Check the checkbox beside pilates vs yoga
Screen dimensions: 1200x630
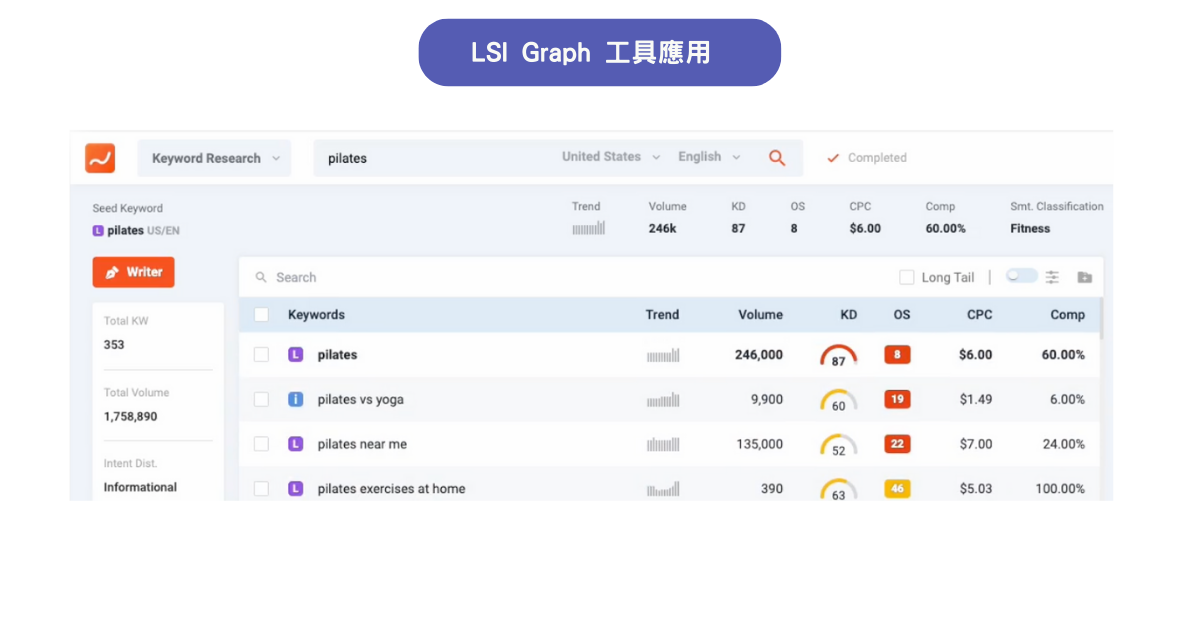pyautogui.click(x=261, y=399)
